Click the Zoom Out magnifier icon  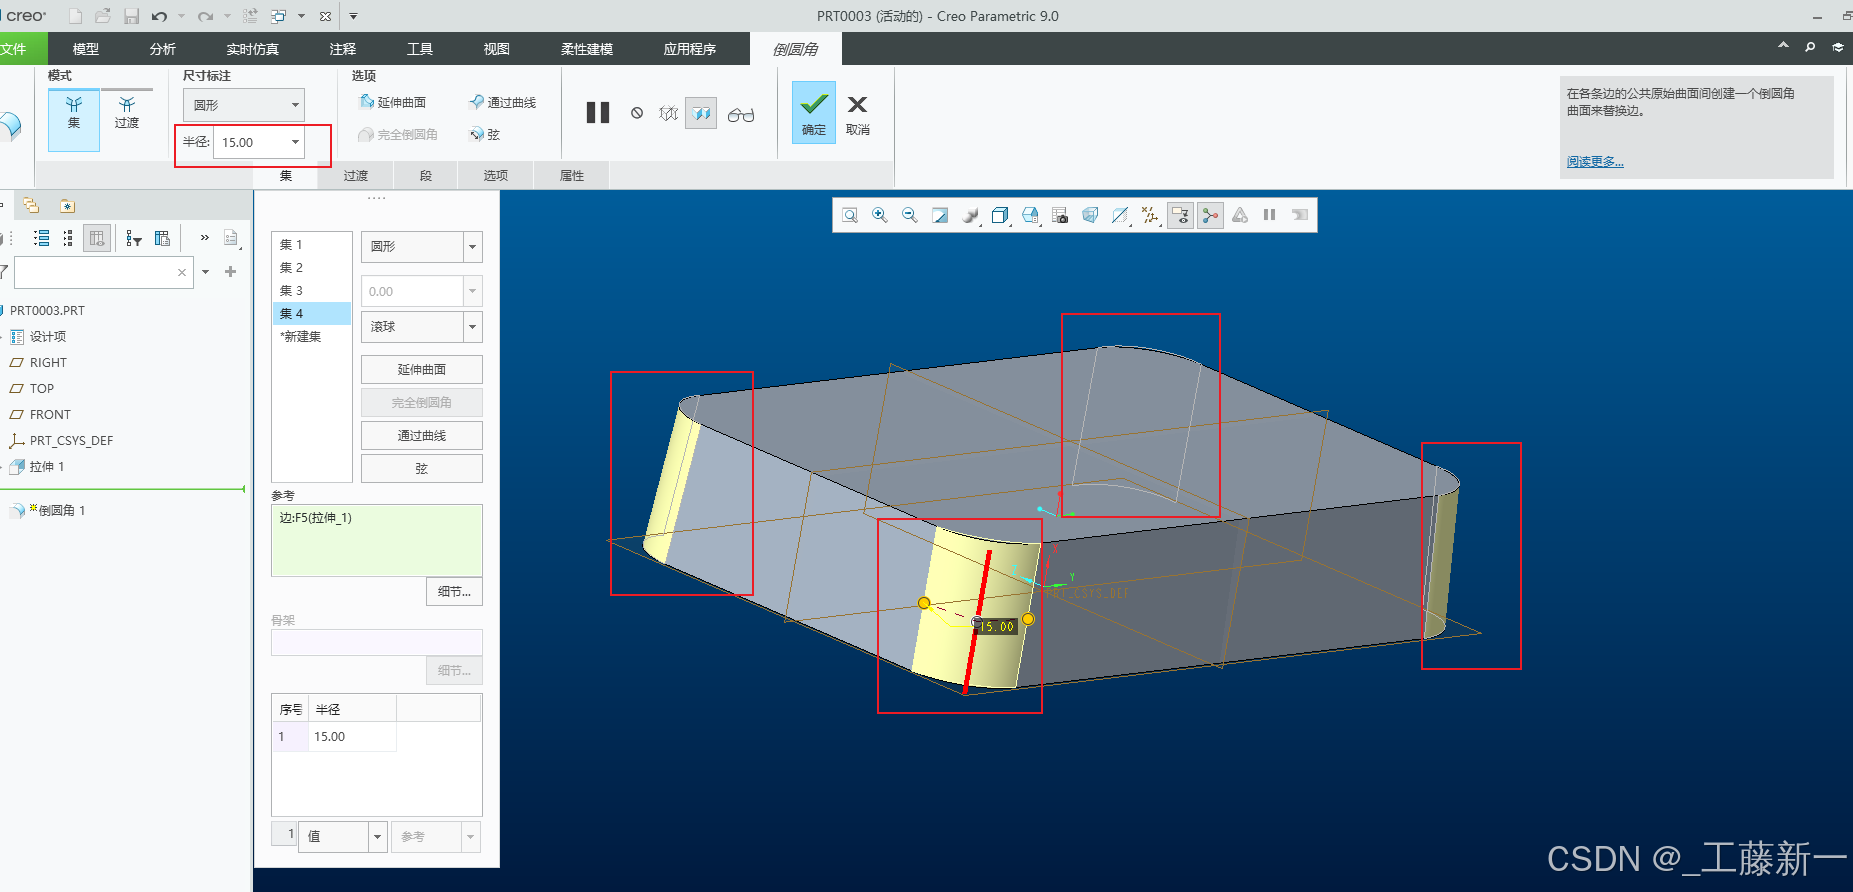[x=910, y=215]
